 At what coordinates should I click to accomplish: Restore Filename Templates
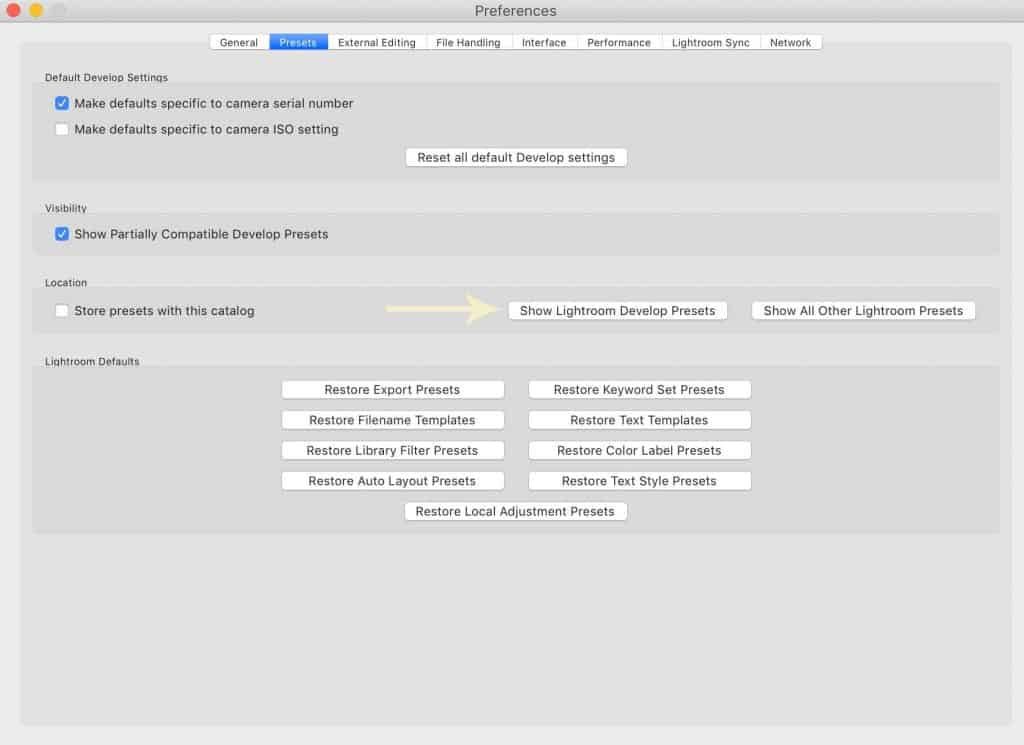click(x=392, y=420)
